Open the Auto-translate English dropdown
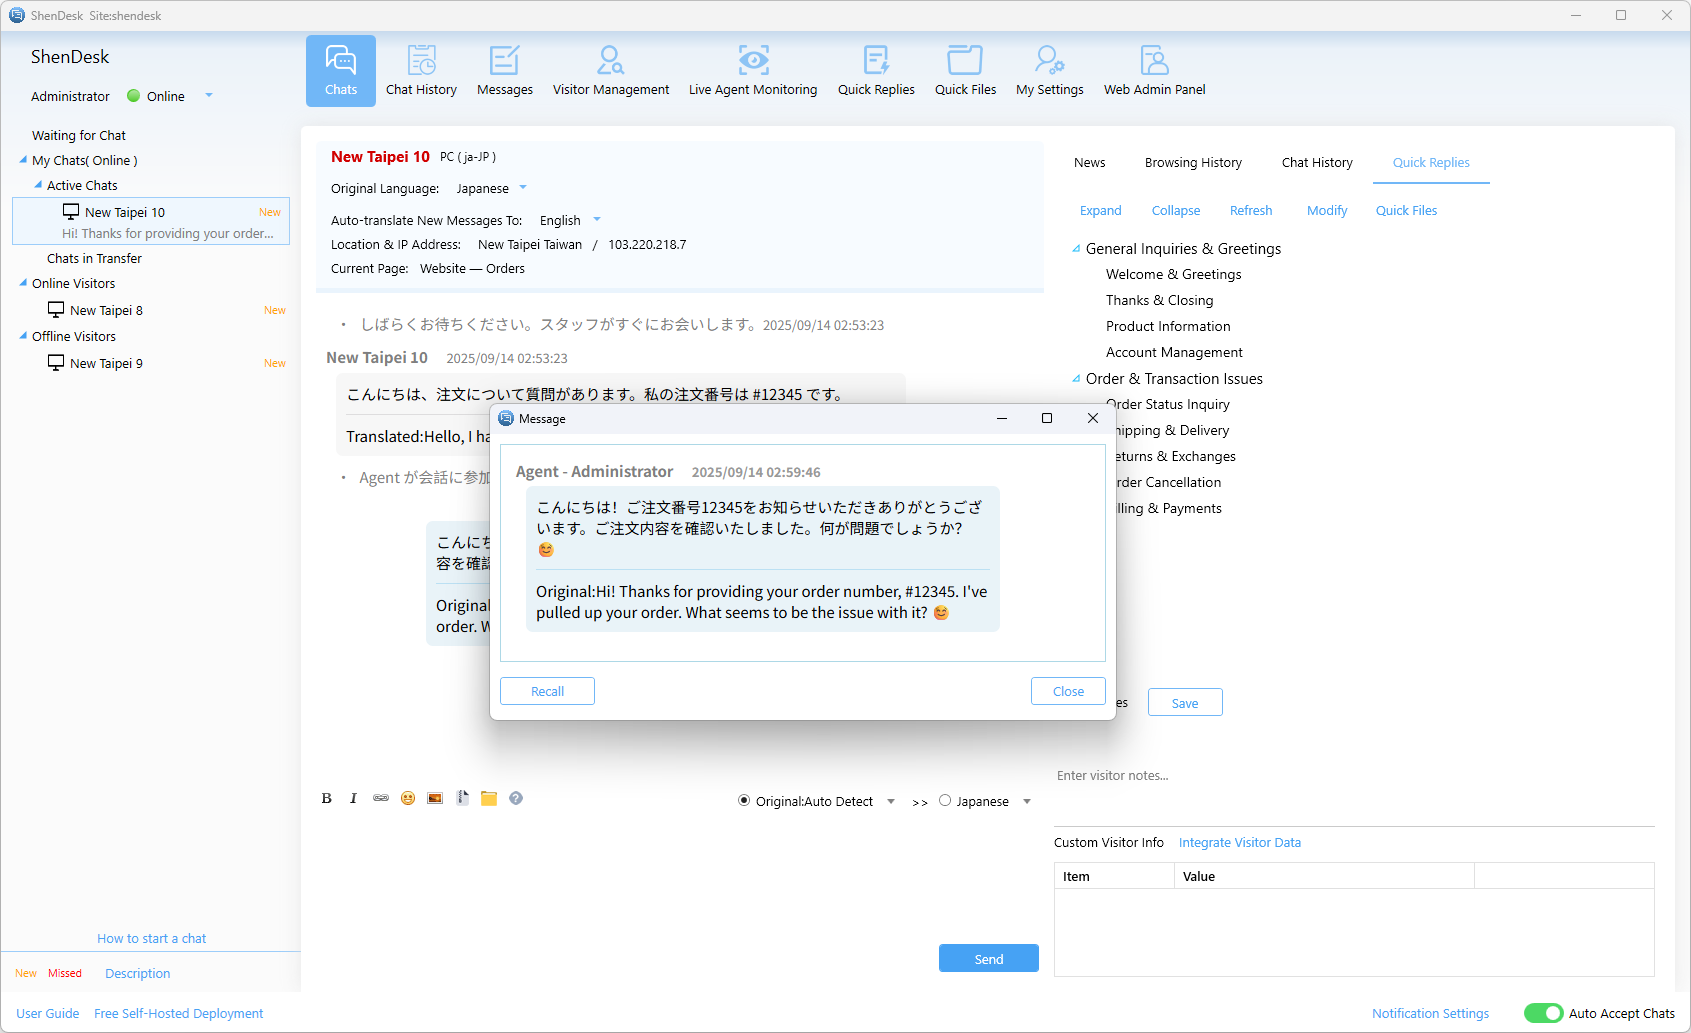 597,220
